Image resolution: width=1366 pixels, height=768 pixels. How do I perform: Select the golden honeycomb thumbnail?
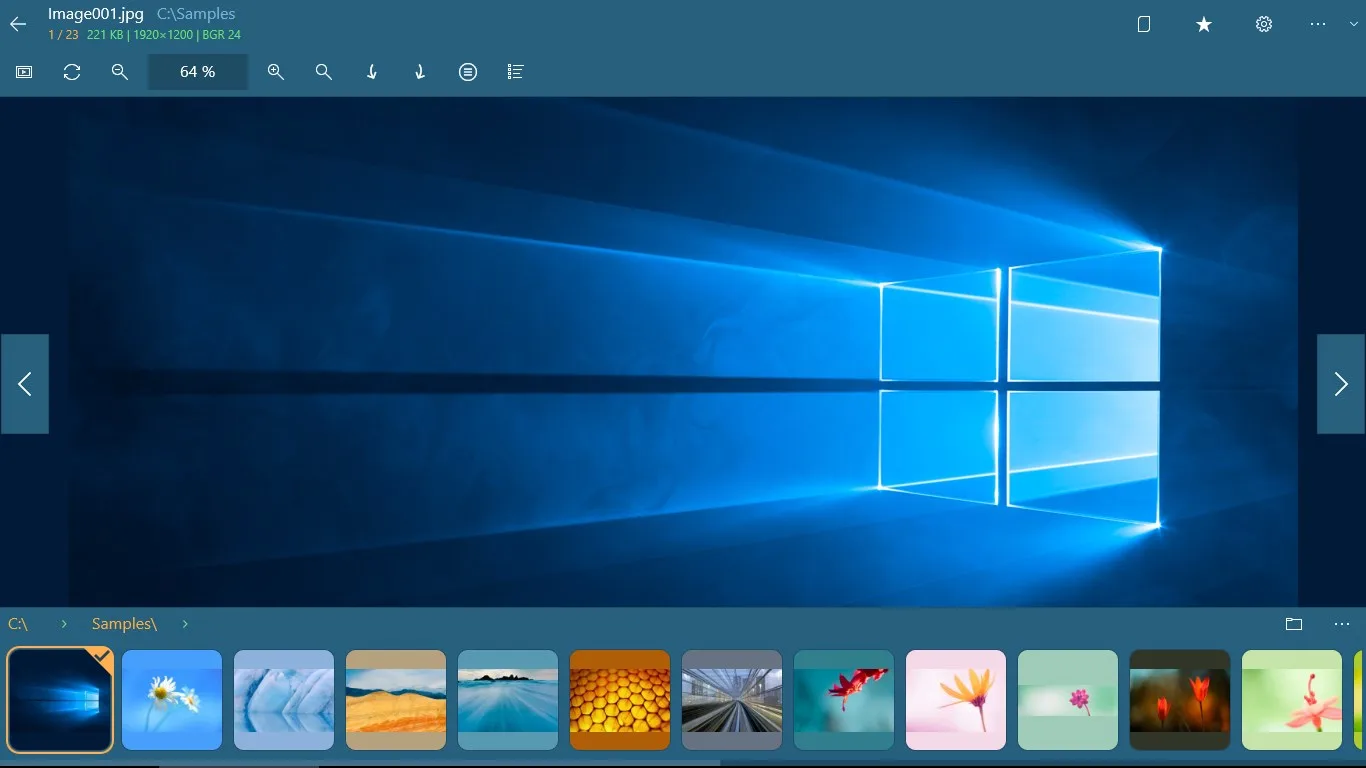[x=620, y=700]
